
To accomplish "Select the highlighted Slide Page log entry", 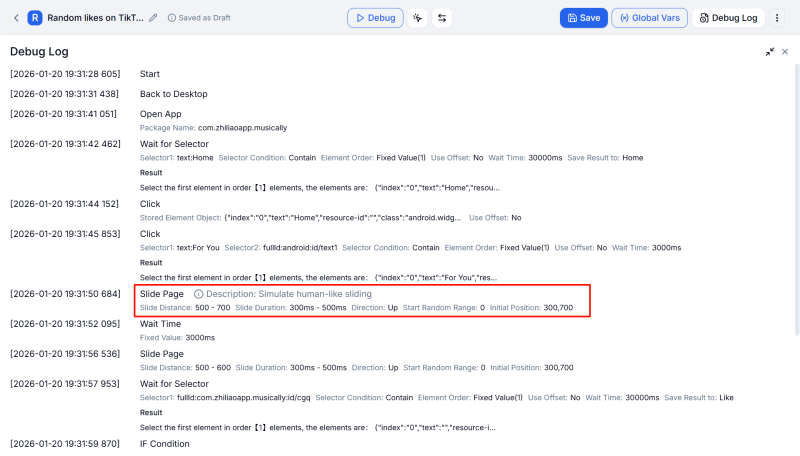I will tap(161, 294).
